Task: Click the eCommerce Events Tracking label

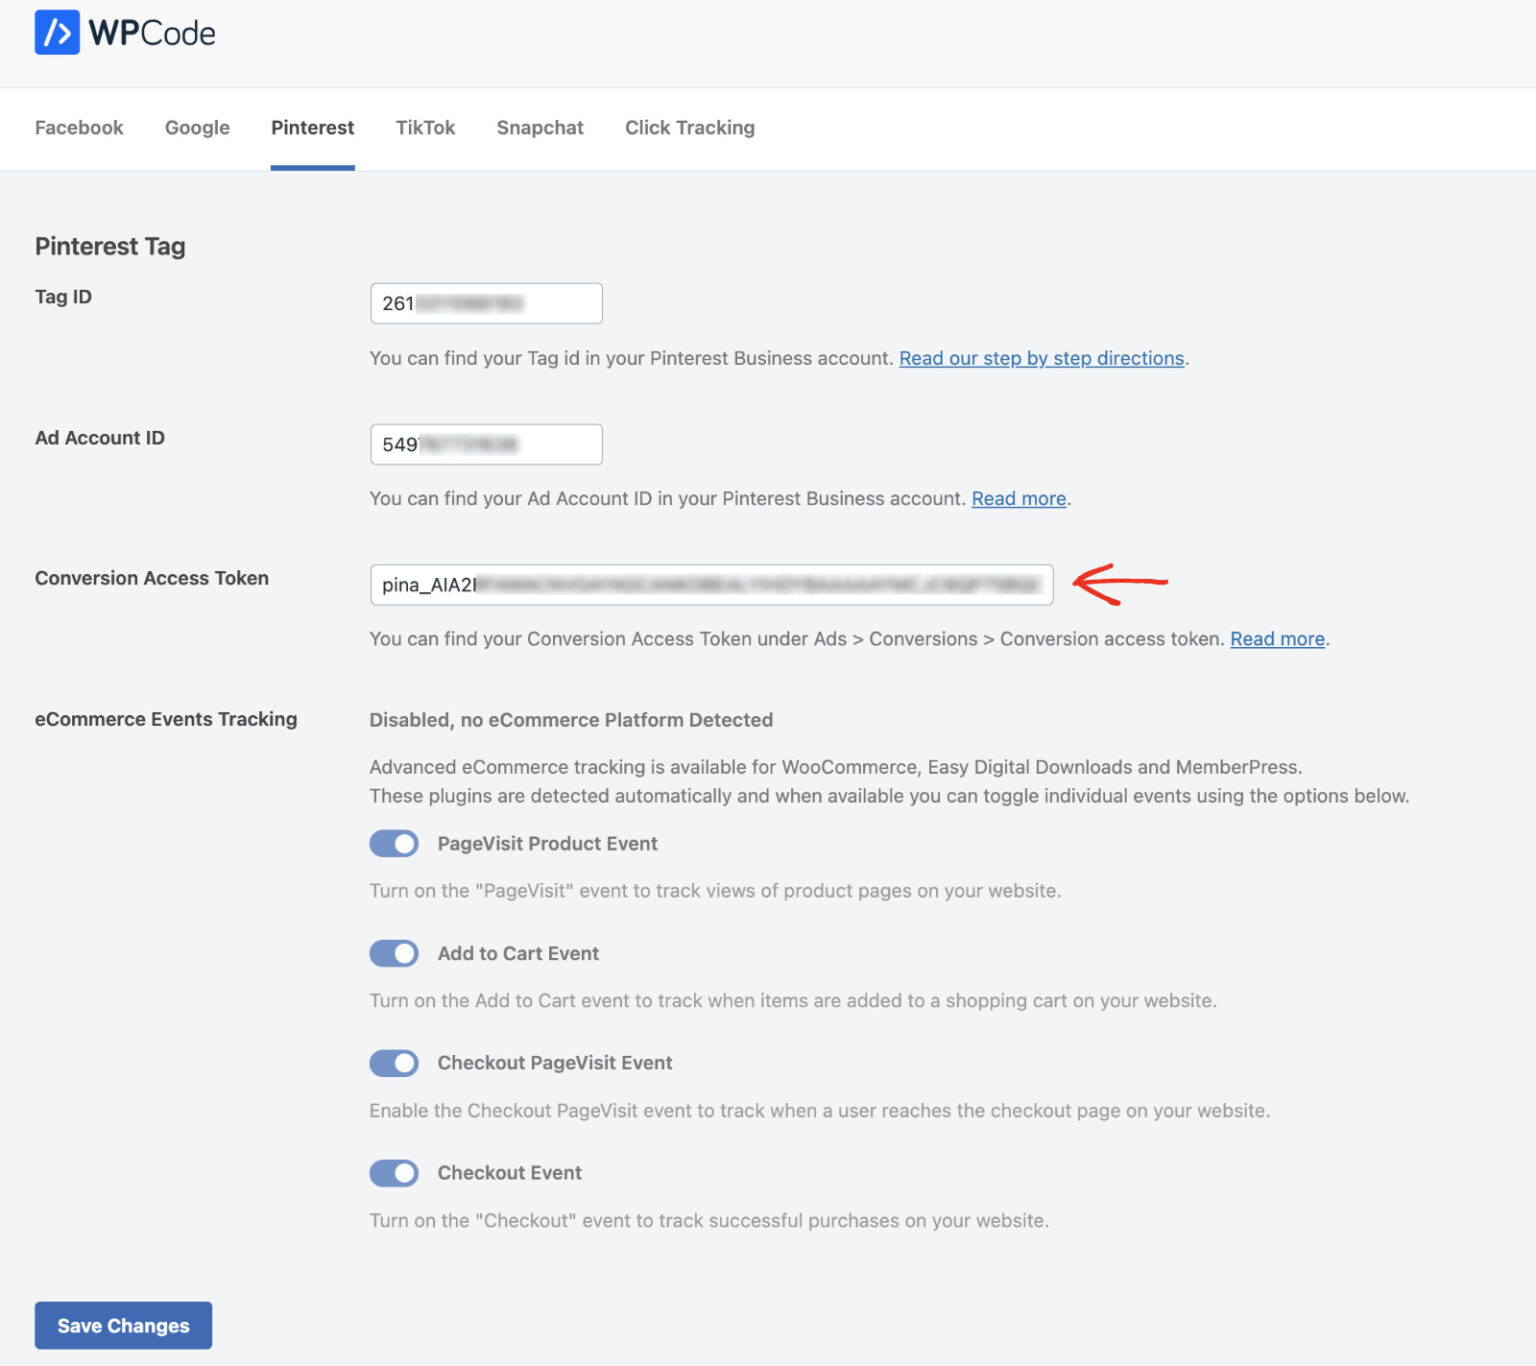Action: 166,719
